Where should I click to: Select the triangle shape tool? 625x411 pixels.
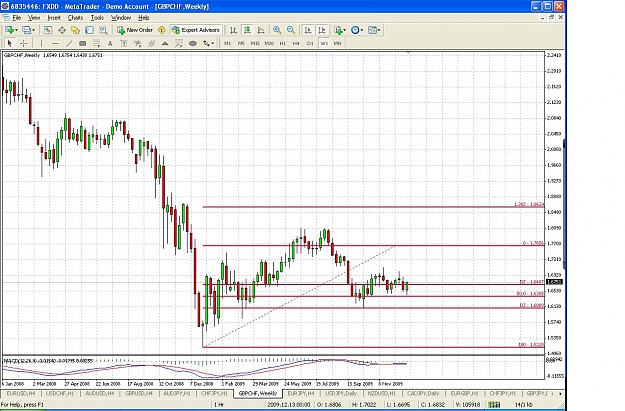[x=165, y=43]
